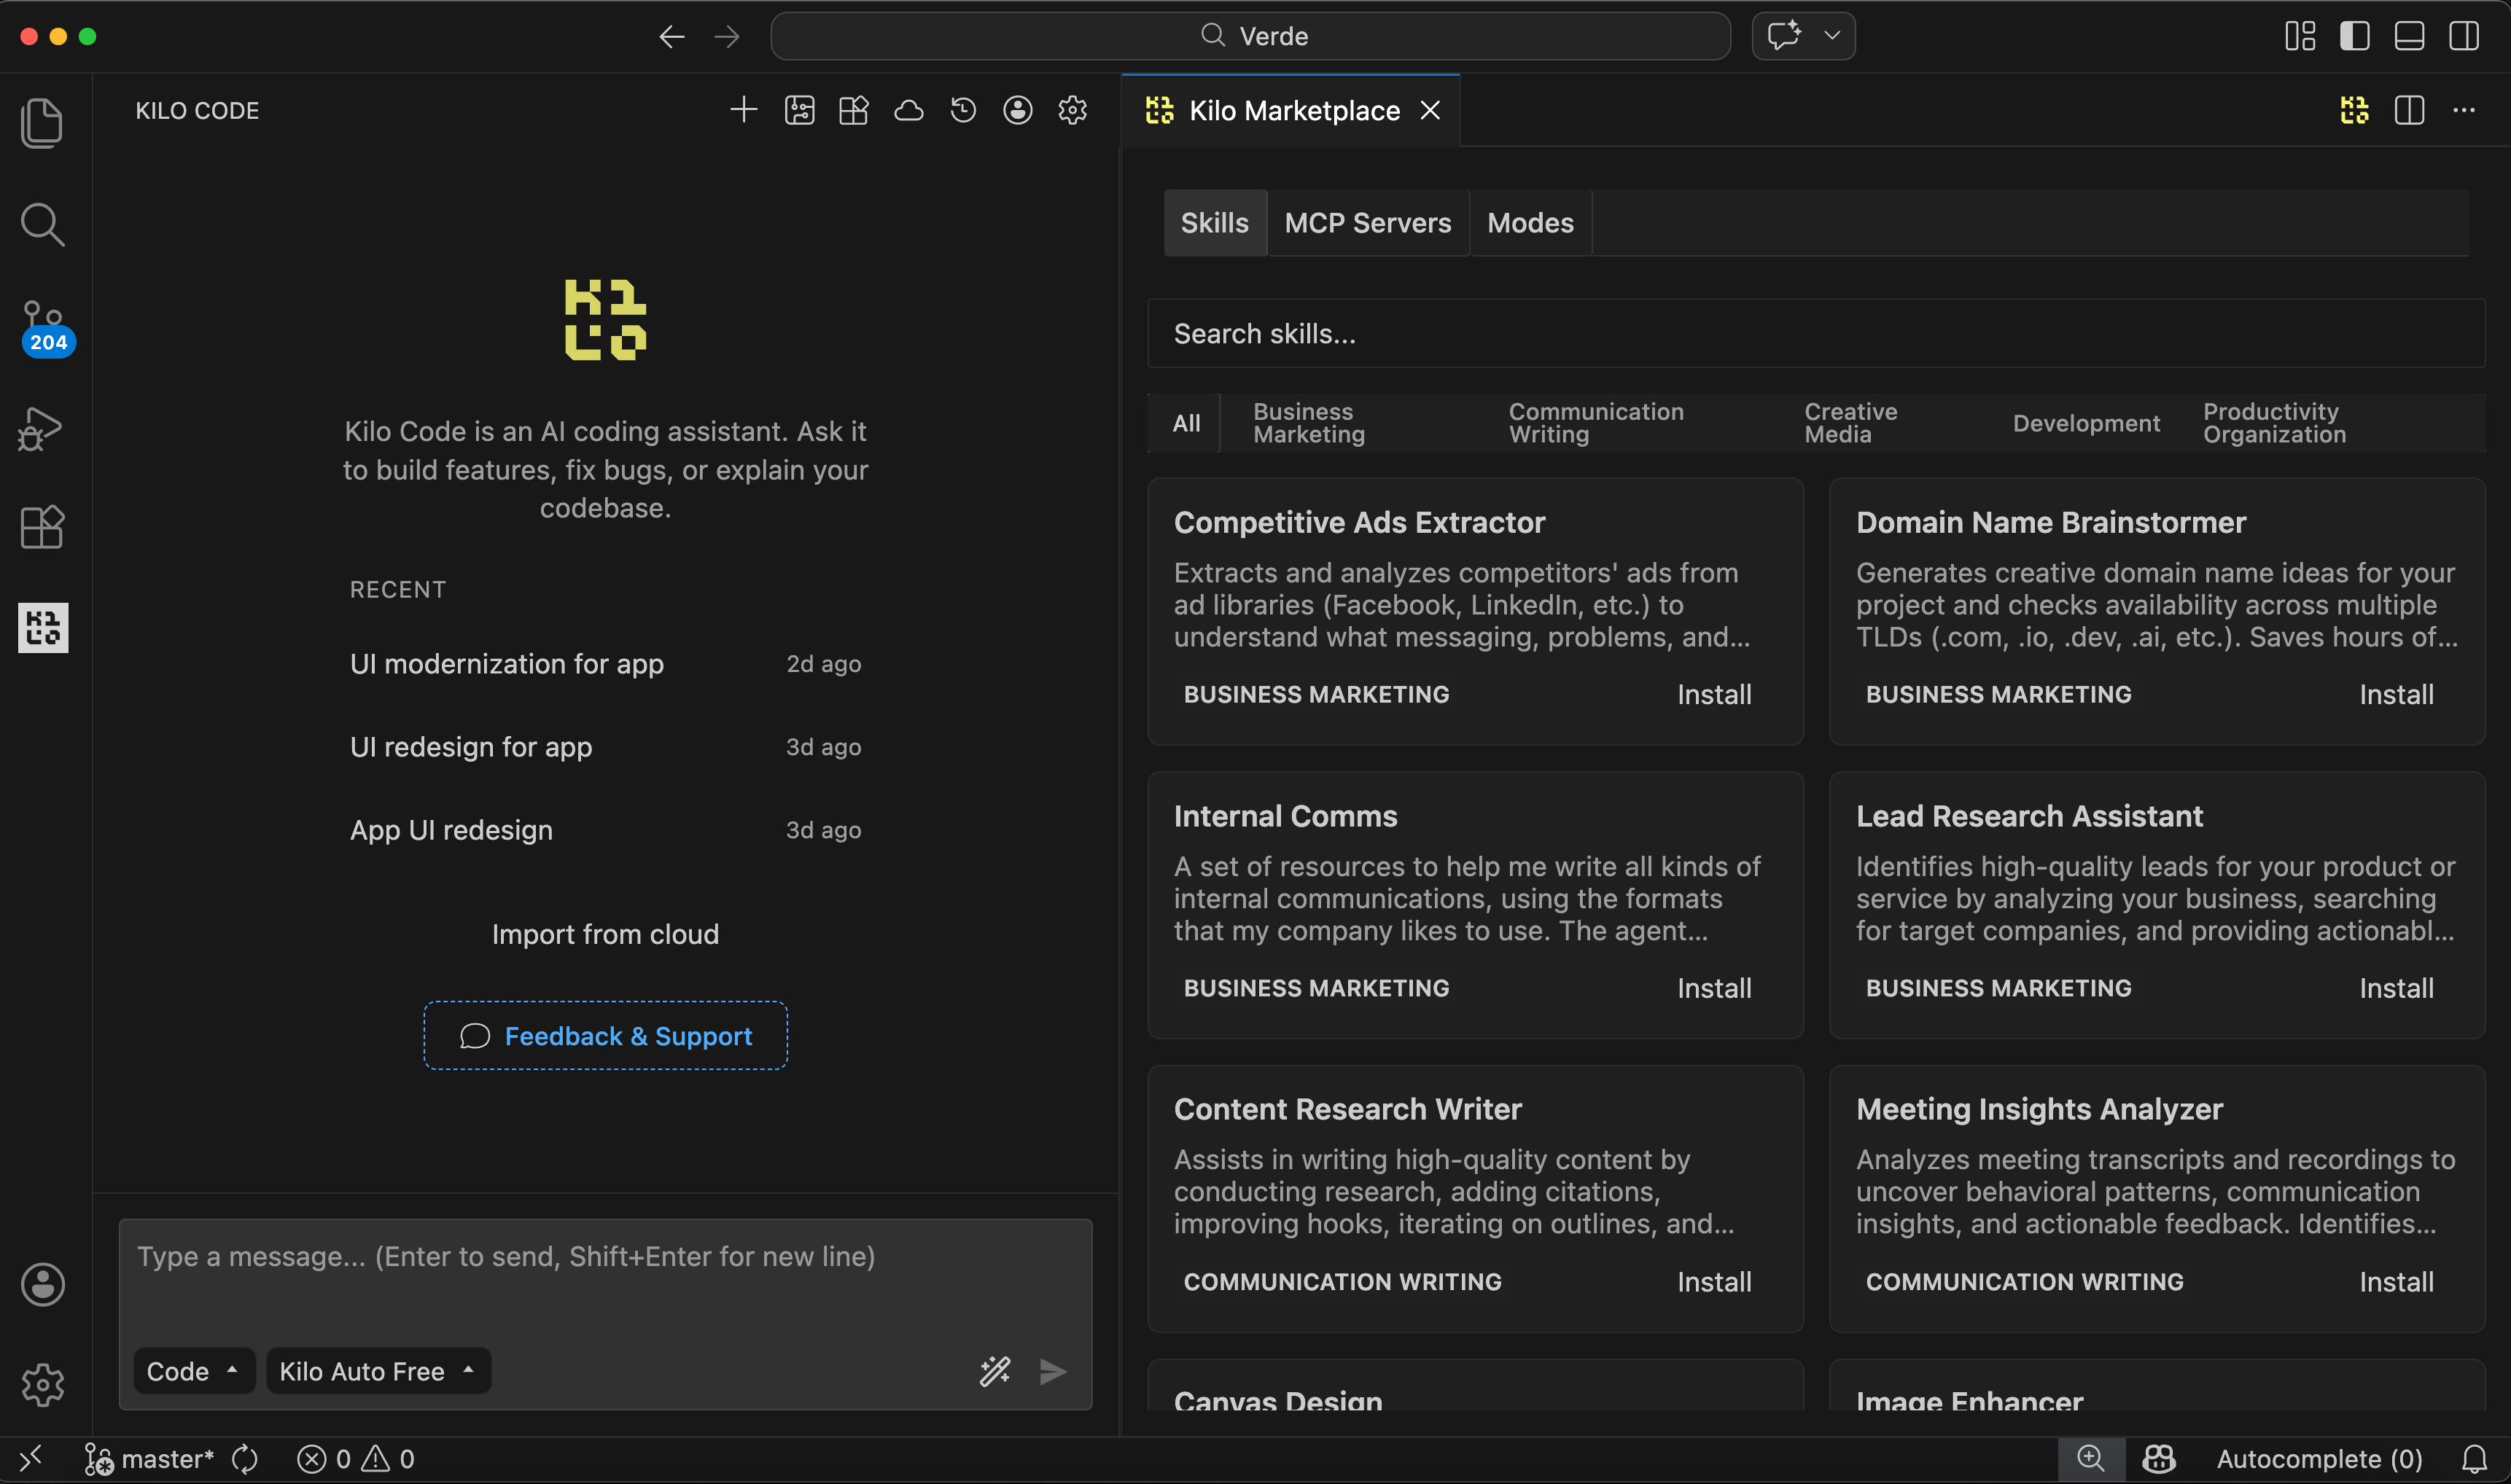Install the Competitive Ads Extractor skill
Image resolution: width=2511 pixels, height=1484 pixels.
[1713, 695]
